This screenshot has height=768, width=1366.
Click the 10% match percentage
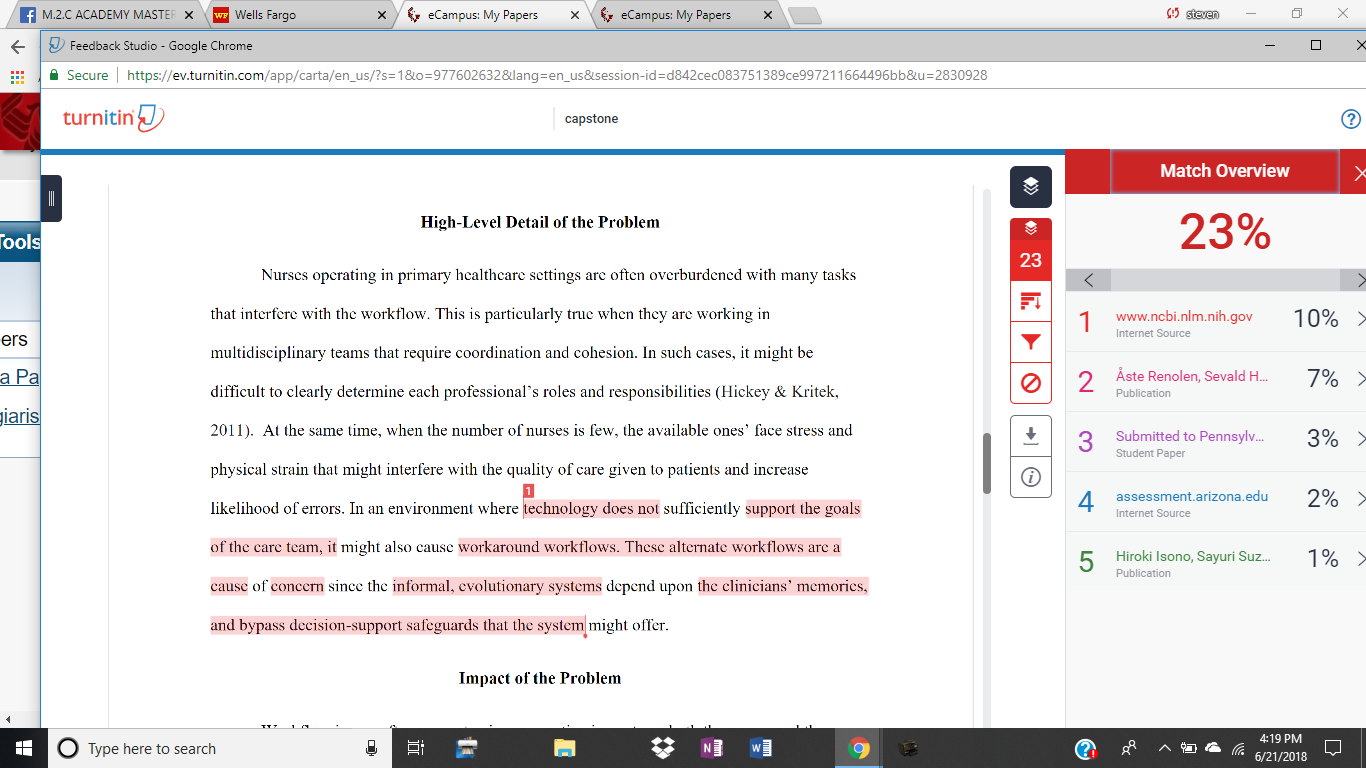[1316, 319]
